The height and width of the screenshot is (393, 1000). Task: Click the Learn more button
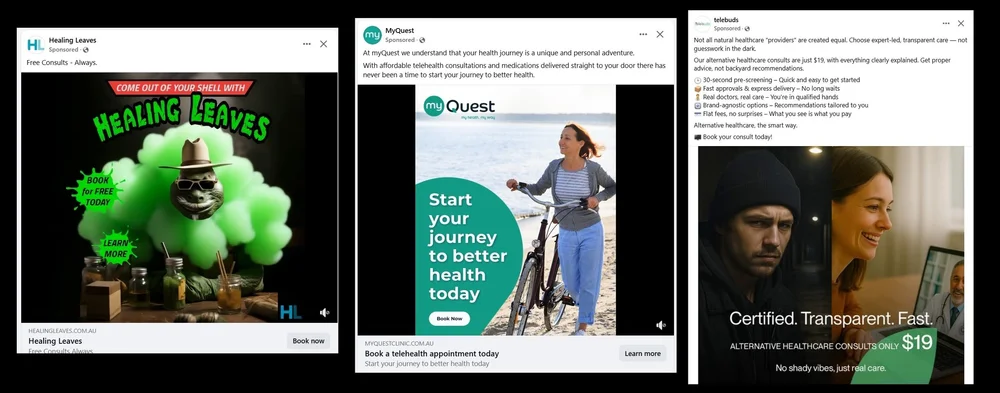(642, 353)
